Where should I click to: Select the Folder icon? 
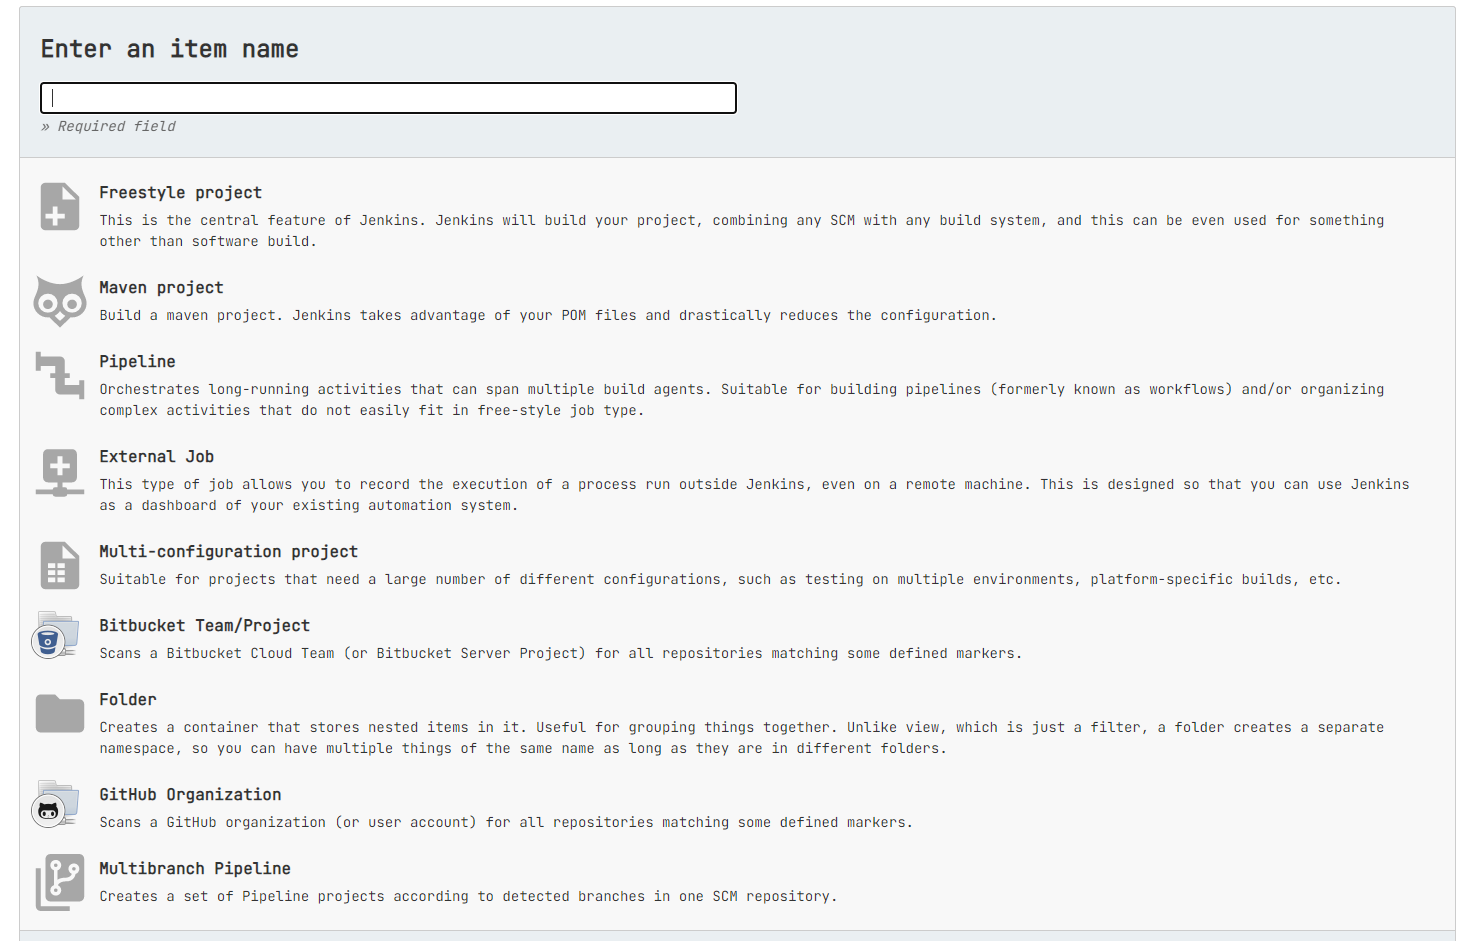pyautogui.click(x=60, y=714)
